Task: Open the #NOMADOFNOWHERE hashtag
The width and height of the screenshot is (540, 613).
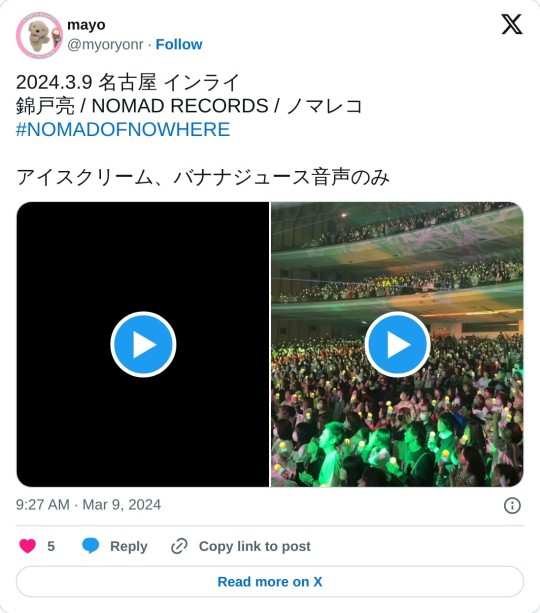Action: [x=123, y=129]
